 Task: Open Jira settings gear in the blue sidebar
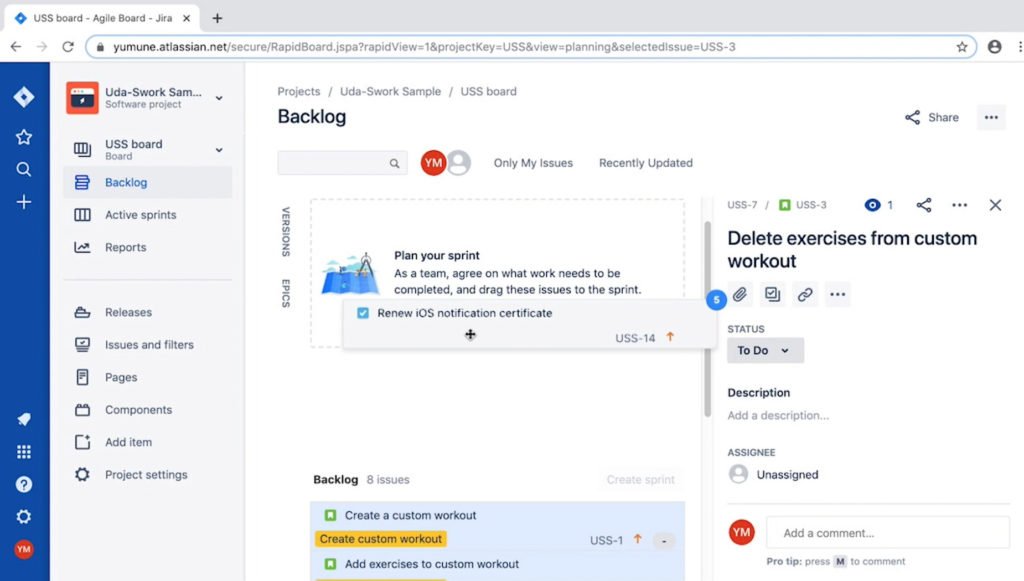click(x=24, y=517)
